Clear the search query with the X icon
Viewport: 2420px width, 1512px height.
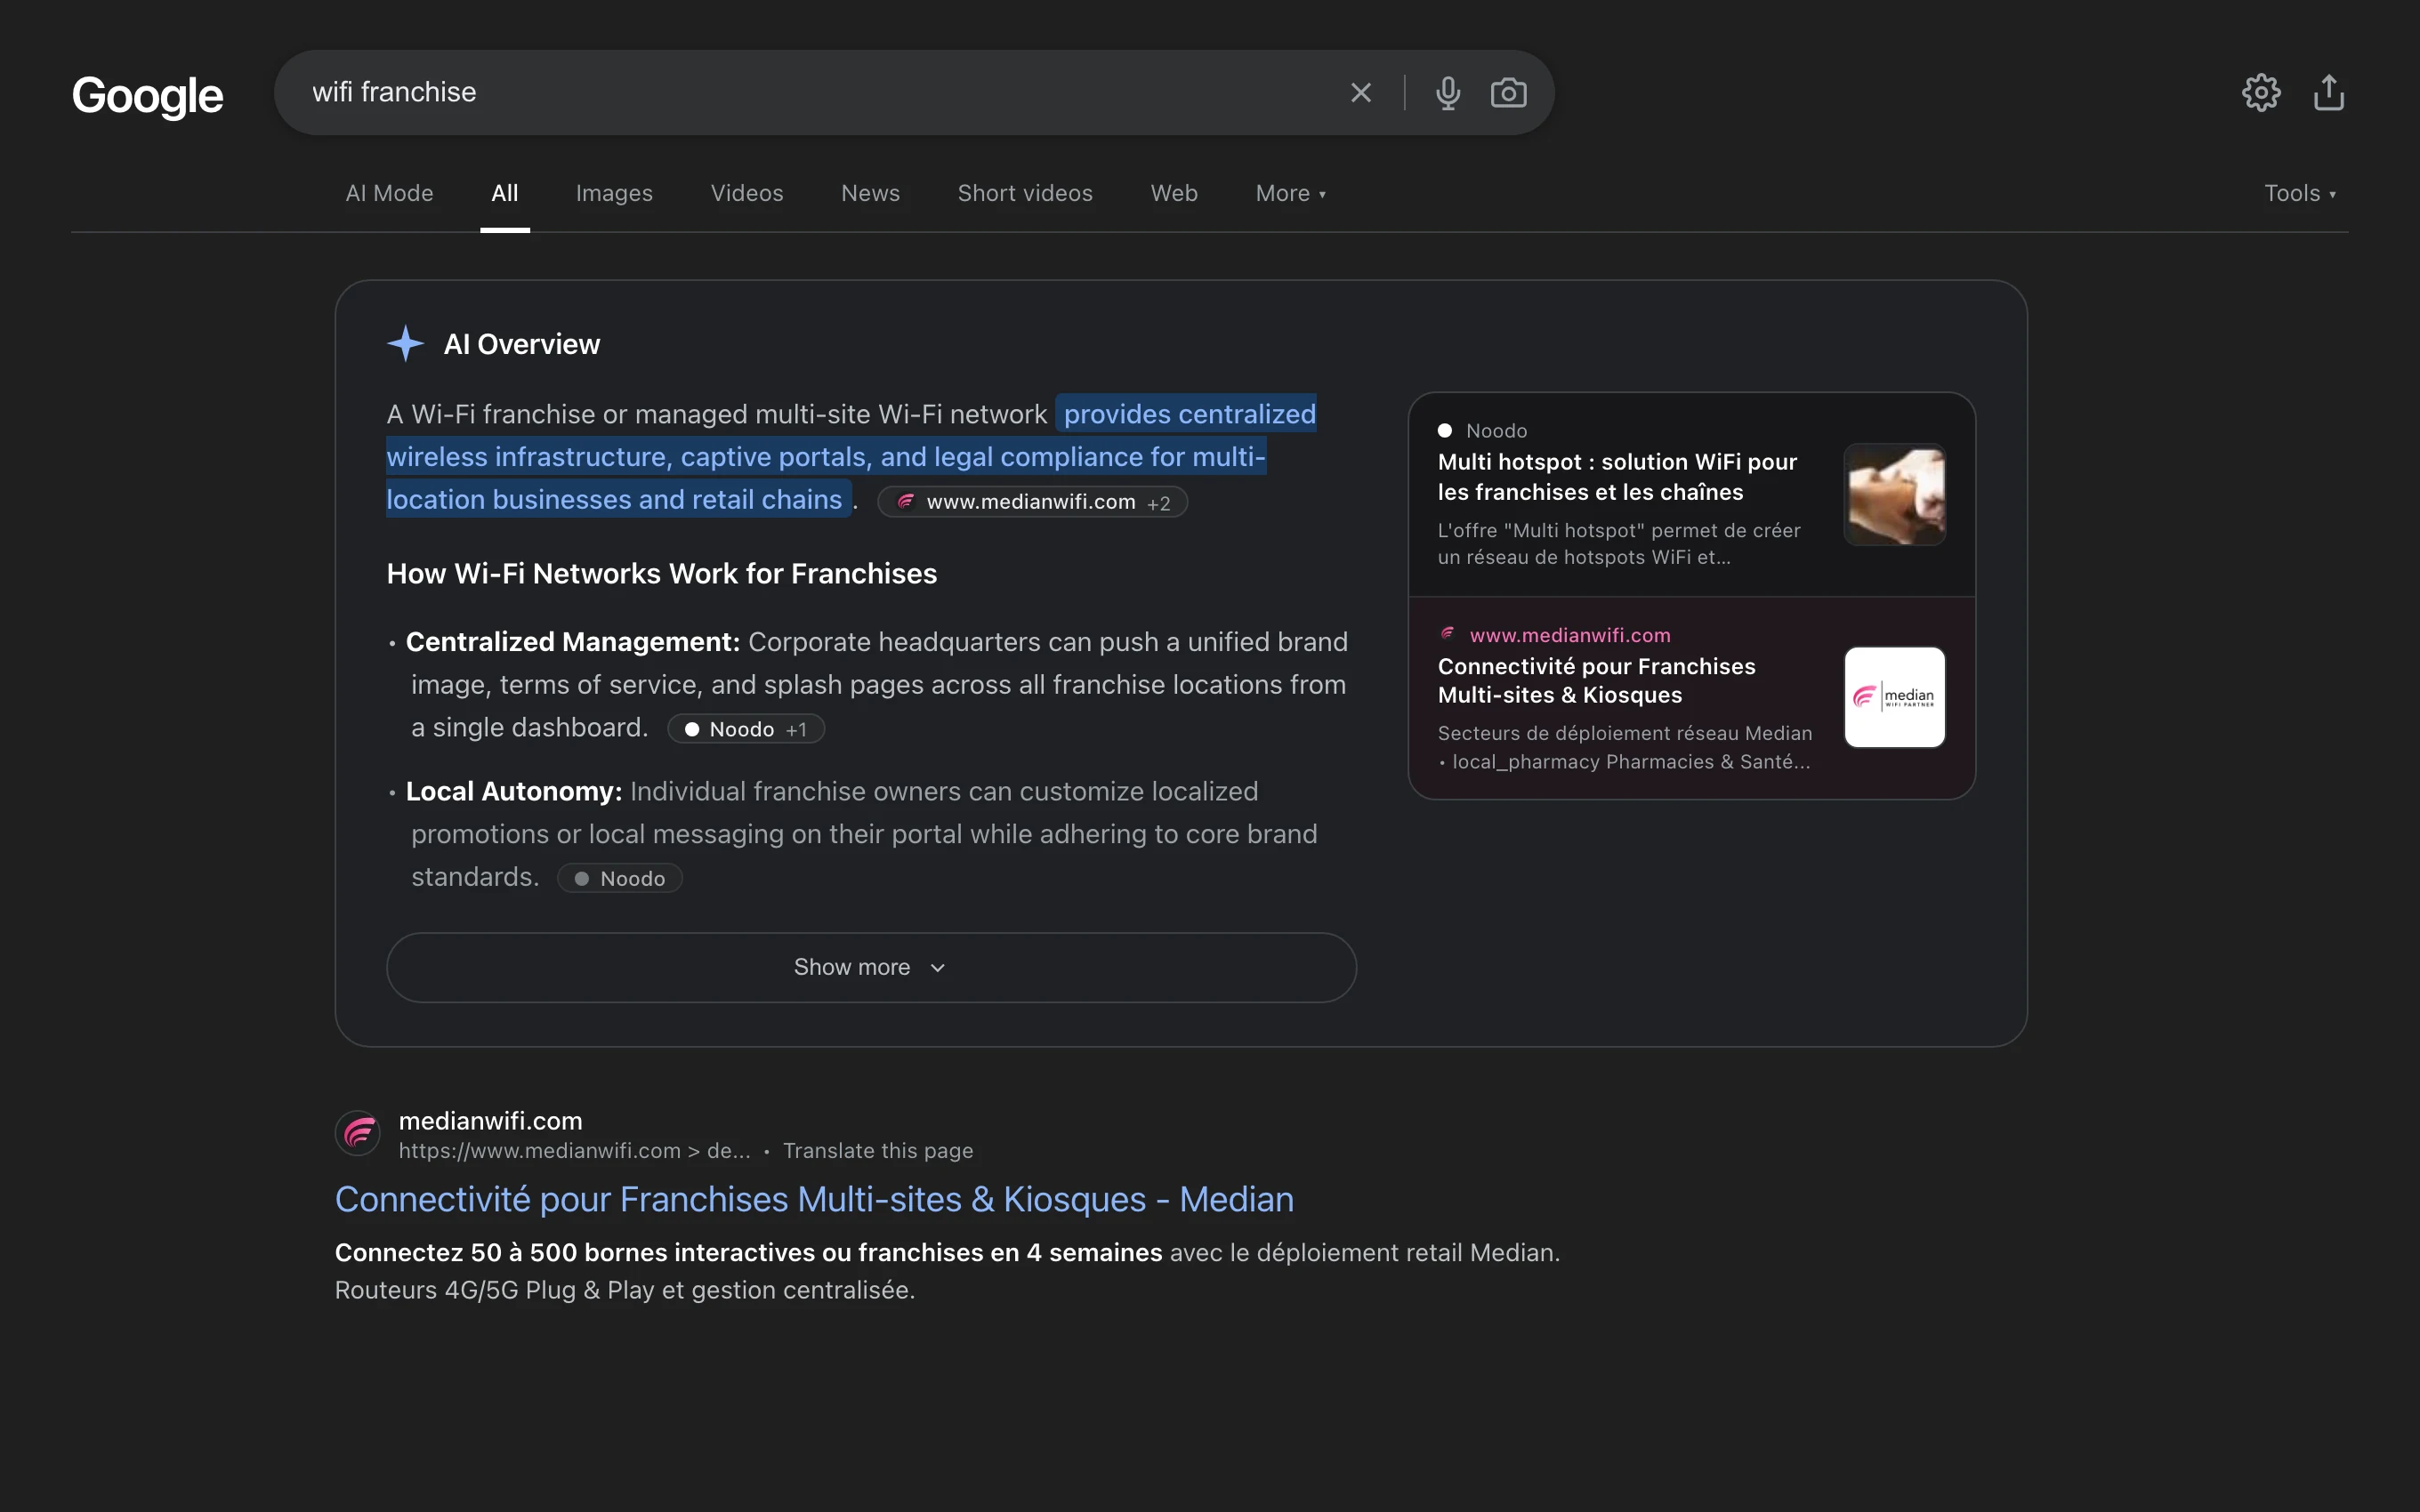[x=1360, y=93]
